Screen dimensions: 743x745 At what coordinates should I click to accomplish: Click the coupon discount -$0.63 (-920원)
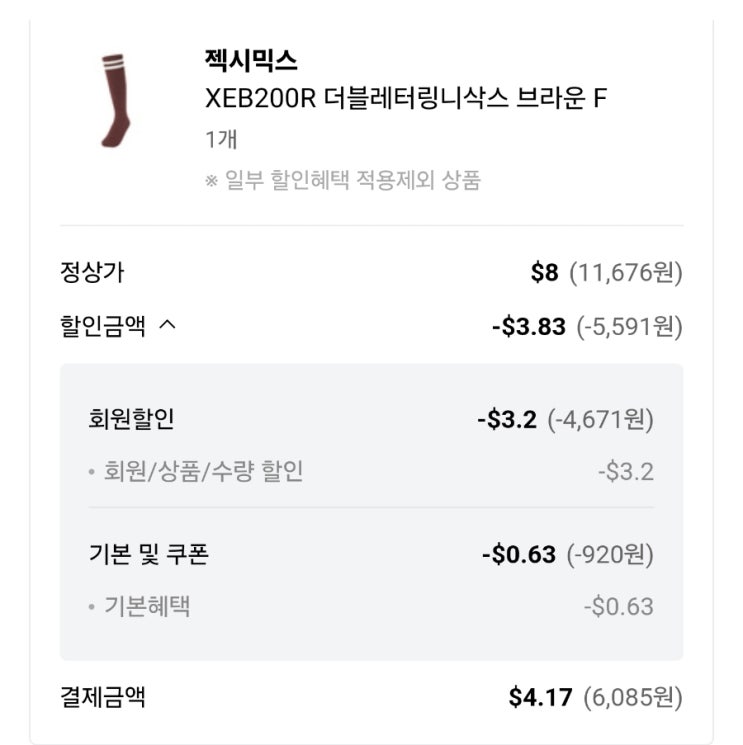(567, 554)
